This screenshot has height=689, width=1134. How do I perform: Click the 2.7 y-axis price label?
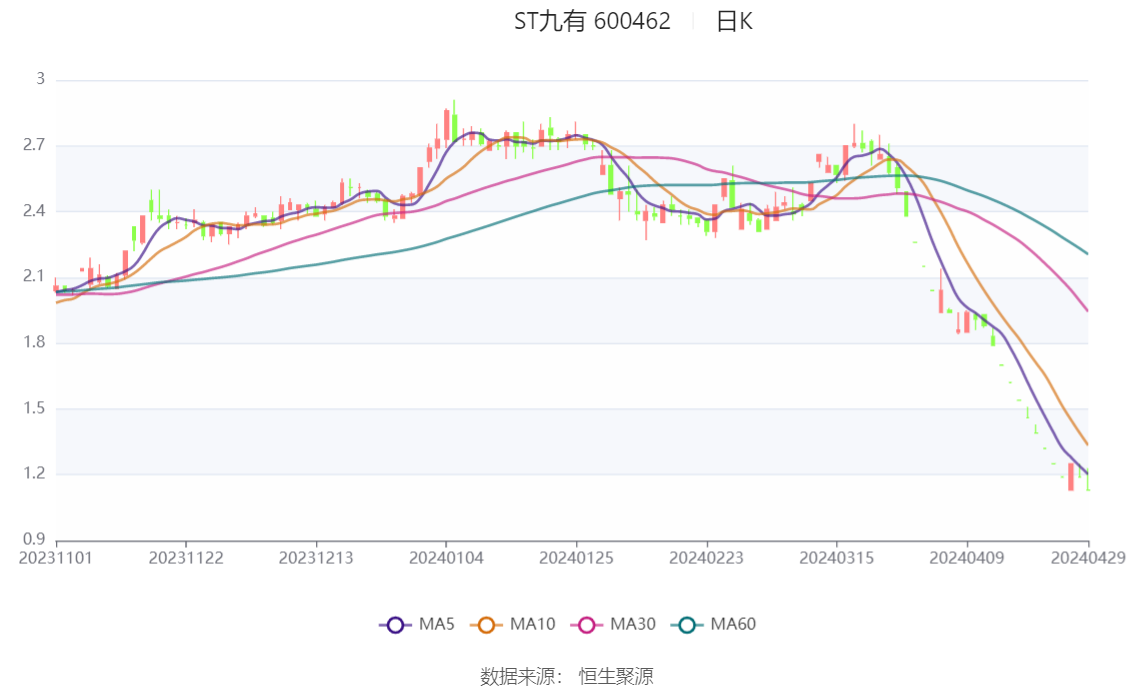tap(34, 145)
